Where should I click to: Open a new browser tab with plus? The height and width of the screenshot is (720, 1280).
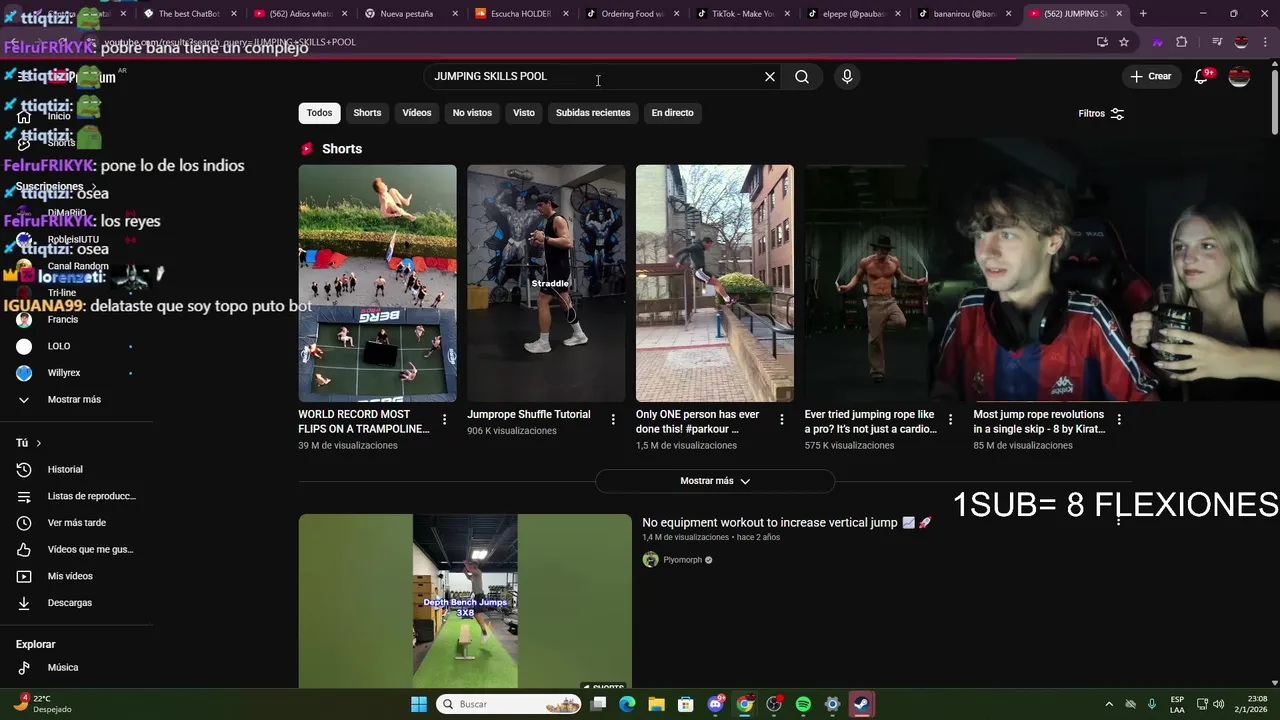tap(1143, 14)
